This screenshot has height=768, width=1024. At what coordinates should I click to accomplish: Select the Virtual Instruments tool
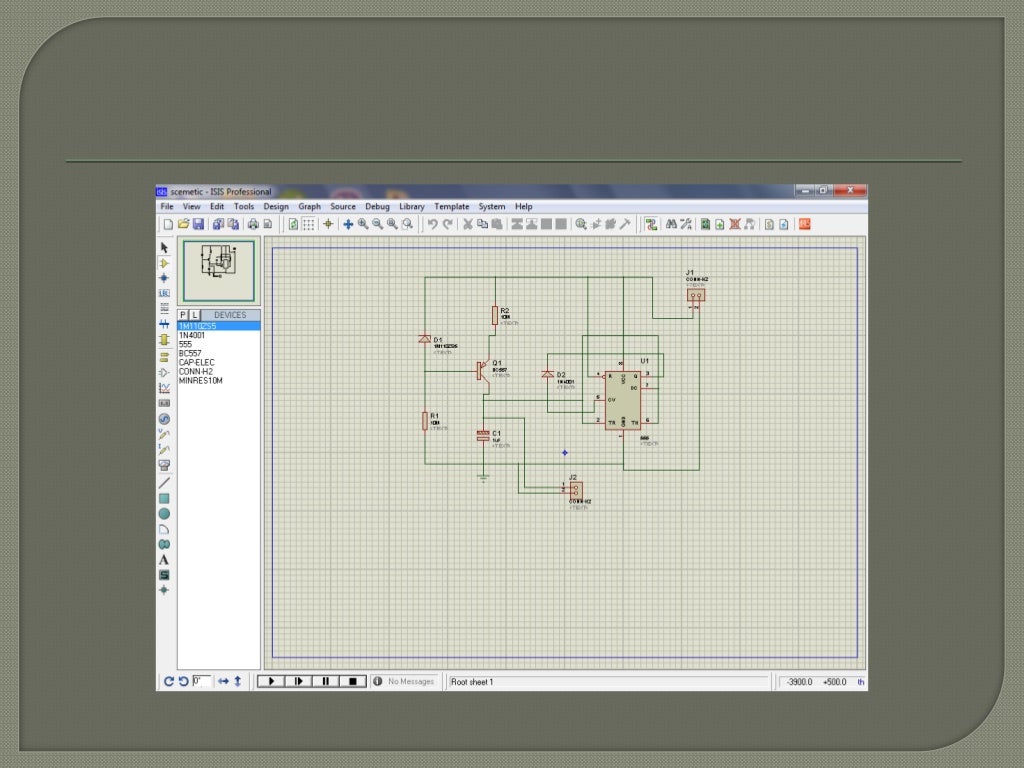tap(164, 466)
